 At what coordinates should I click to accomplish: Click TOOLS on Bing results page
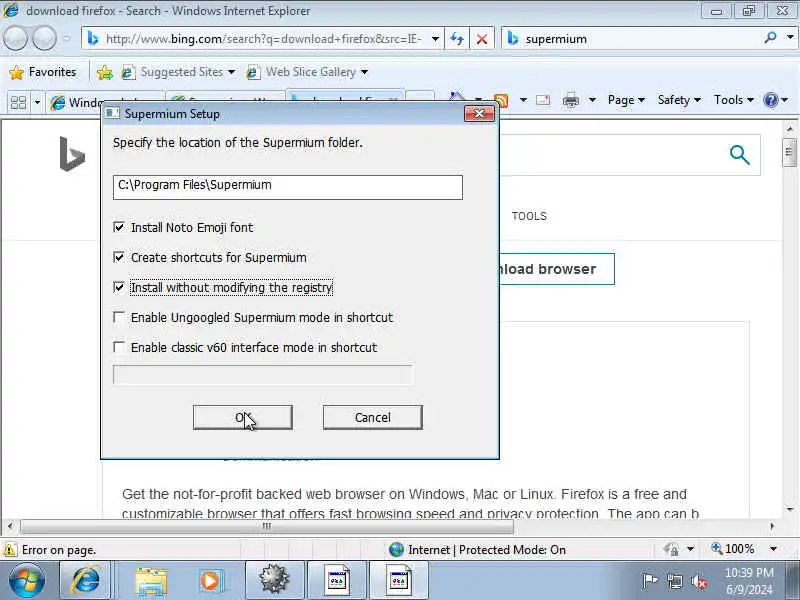point(529,216)
